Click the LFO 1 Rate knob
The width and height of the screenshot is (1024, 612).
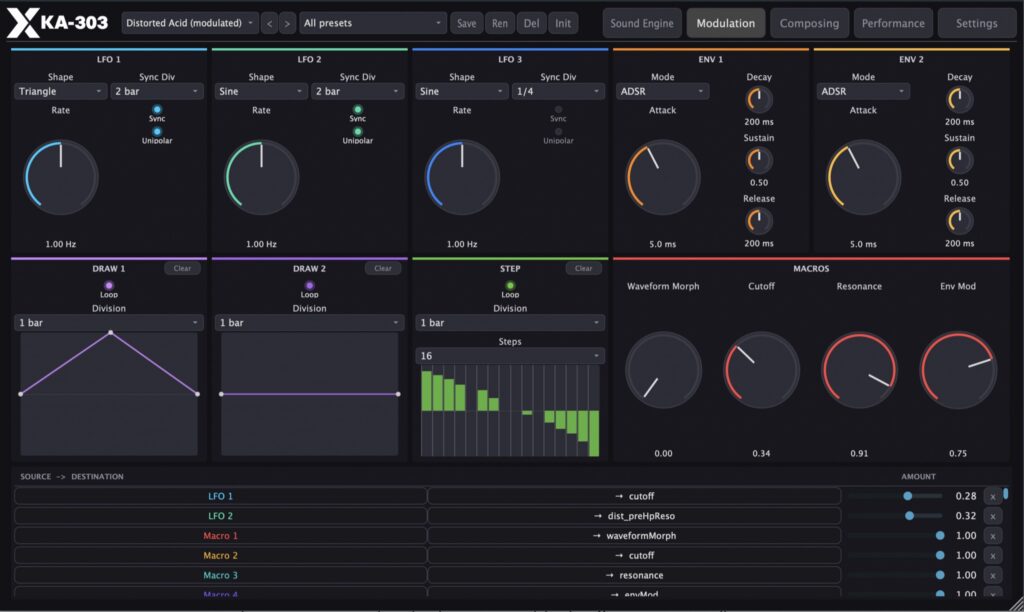[x=61, y=177]
